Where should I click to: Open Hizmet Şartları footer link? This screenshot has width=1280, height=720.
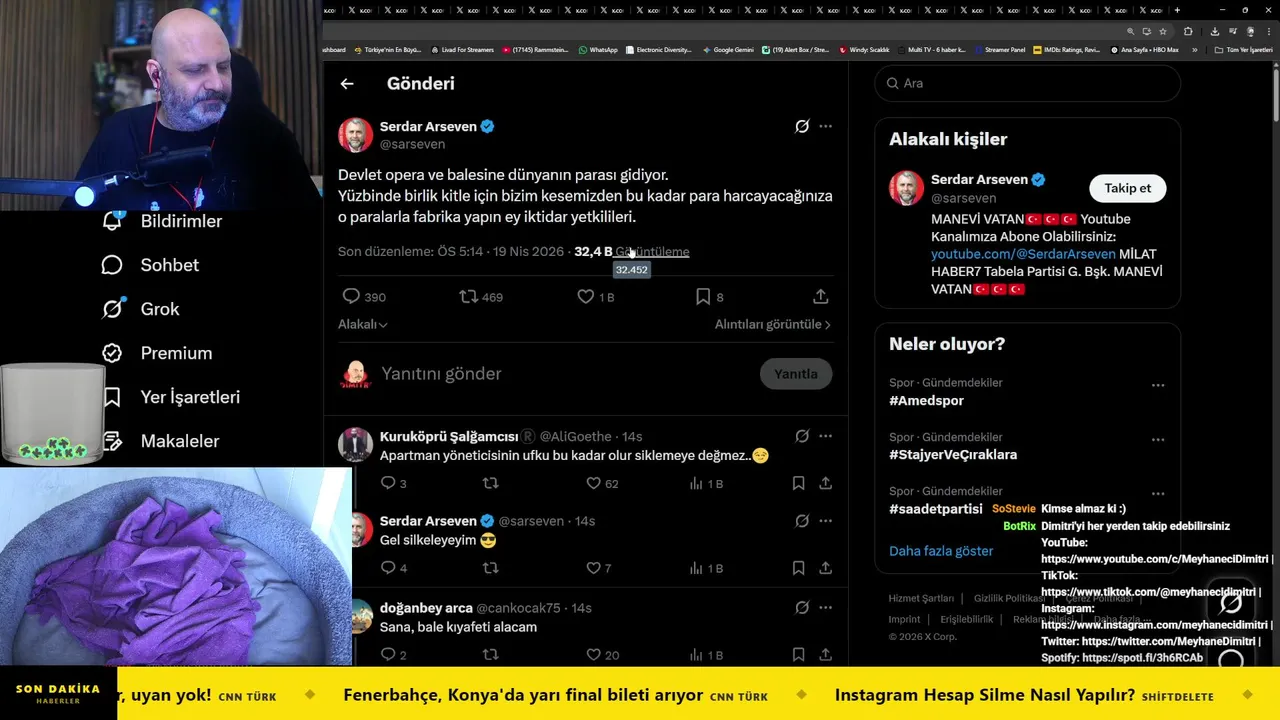(921, 599)
